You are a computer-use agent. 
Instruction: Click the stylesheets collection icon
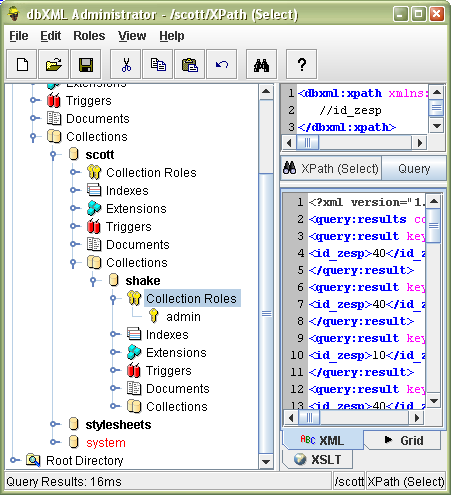[x=74, y=424]
